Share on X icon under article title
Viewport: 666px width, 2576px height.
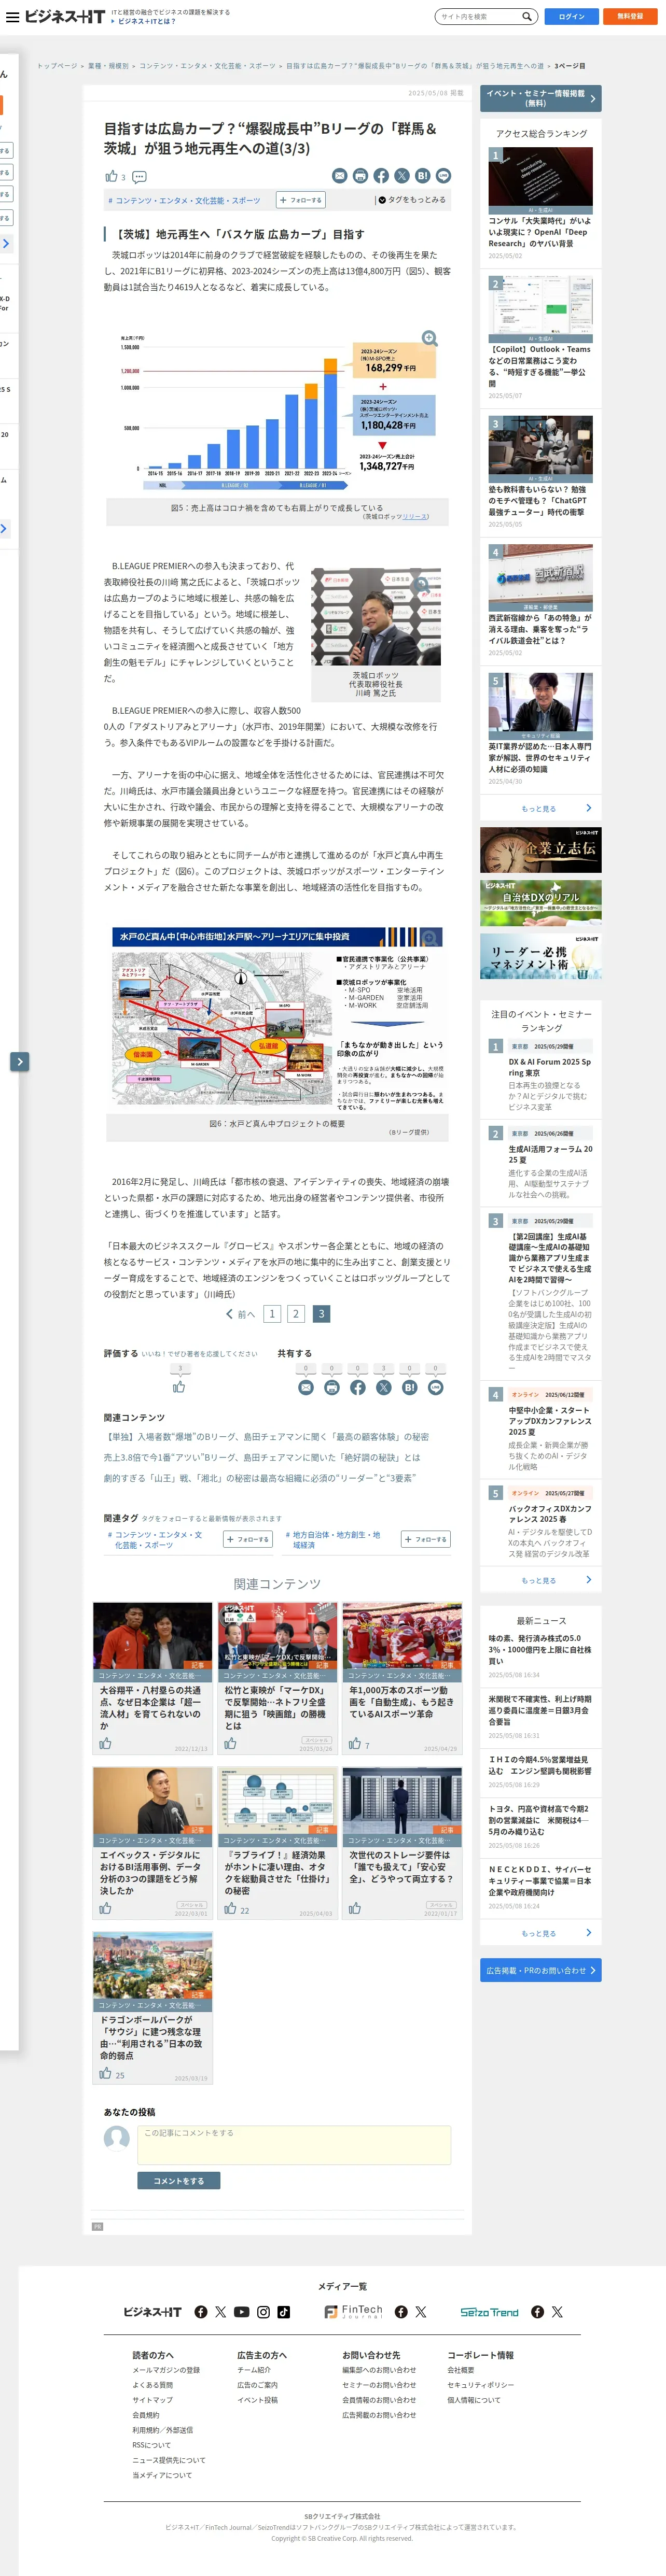pos(402,176)
